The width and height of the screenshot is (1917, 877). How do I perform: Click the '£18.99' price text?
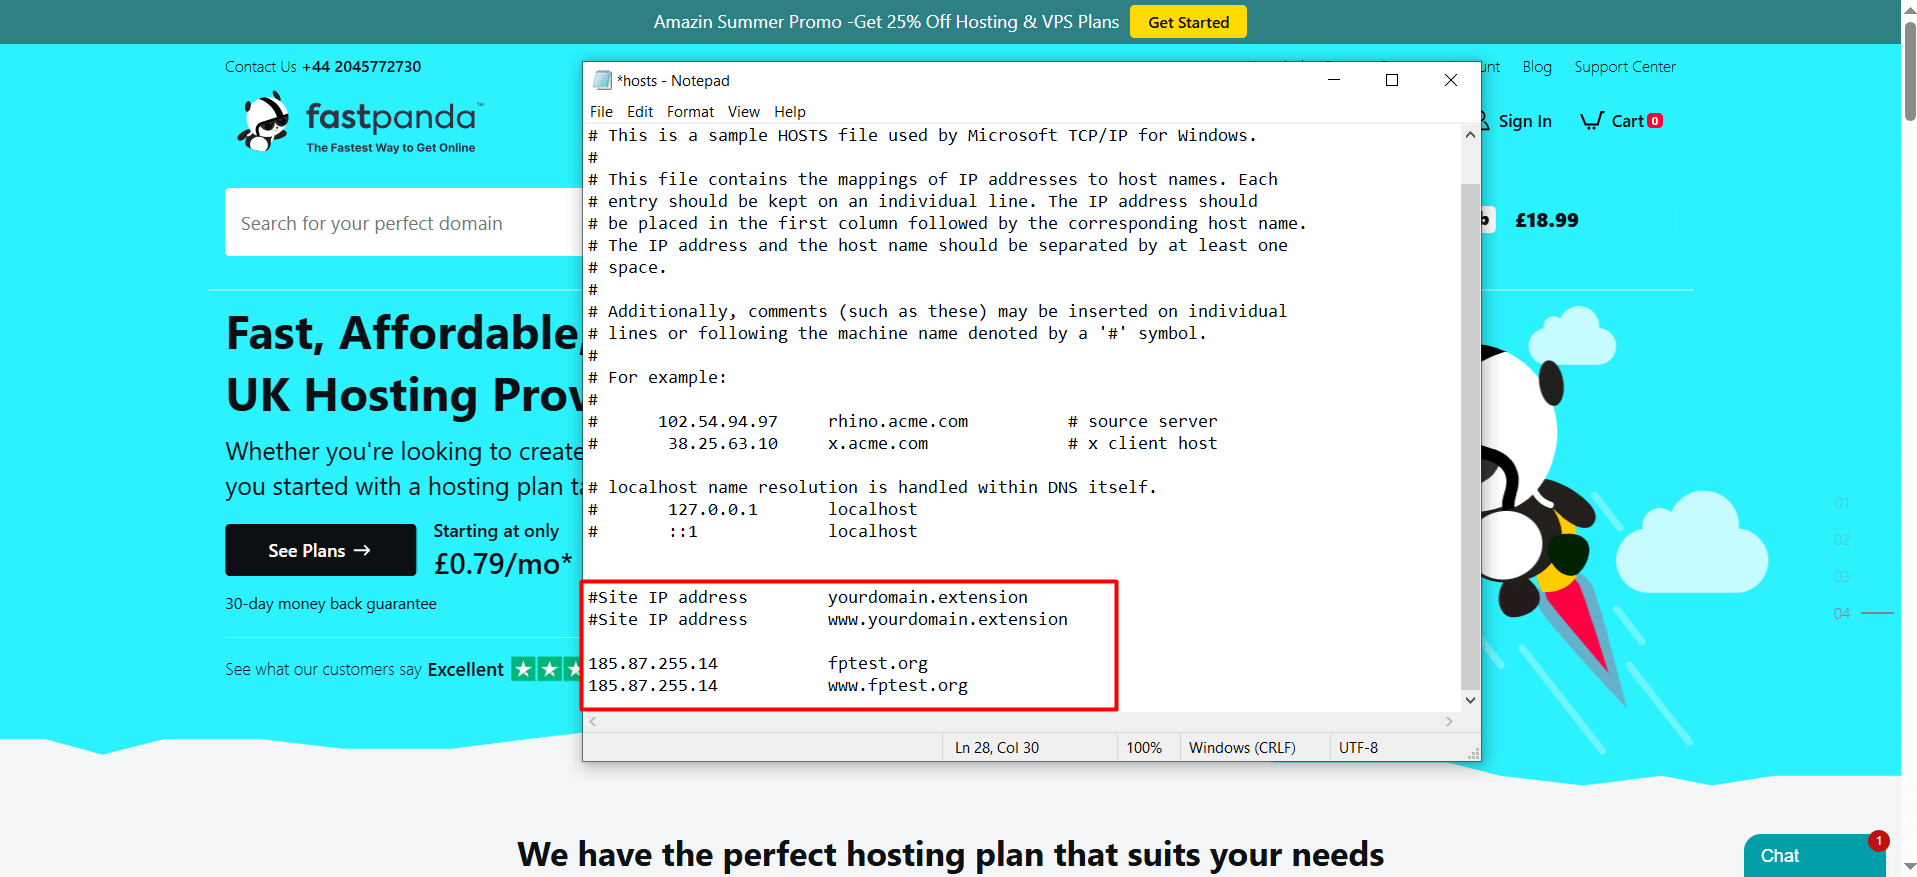click(1547, 220)
